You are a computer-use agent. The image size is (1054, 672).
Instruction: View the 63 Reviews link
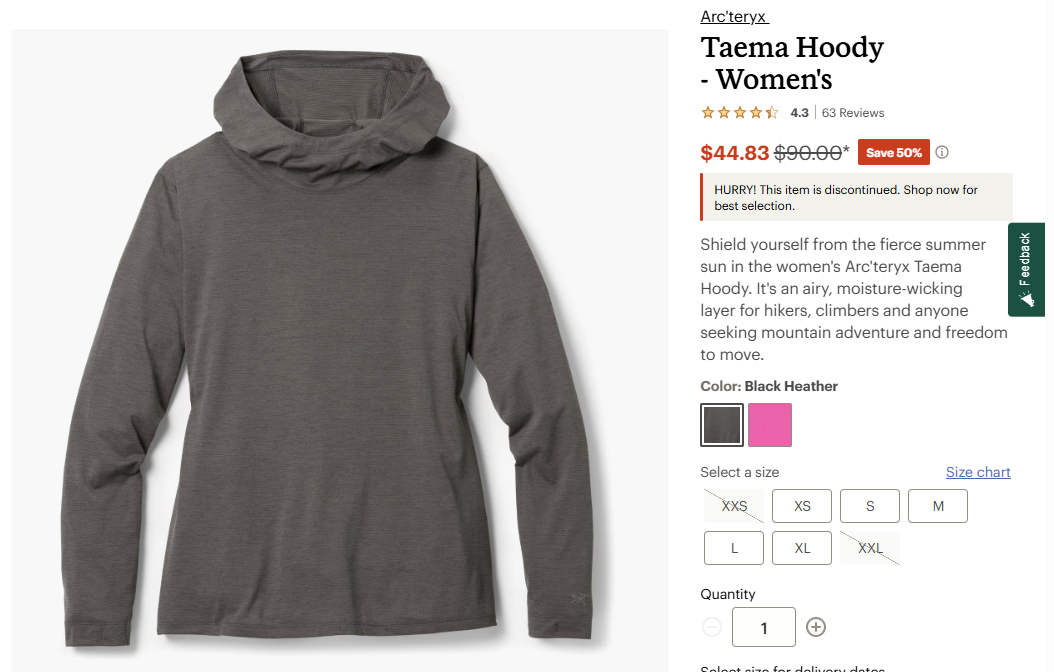(x=853, y=113)
